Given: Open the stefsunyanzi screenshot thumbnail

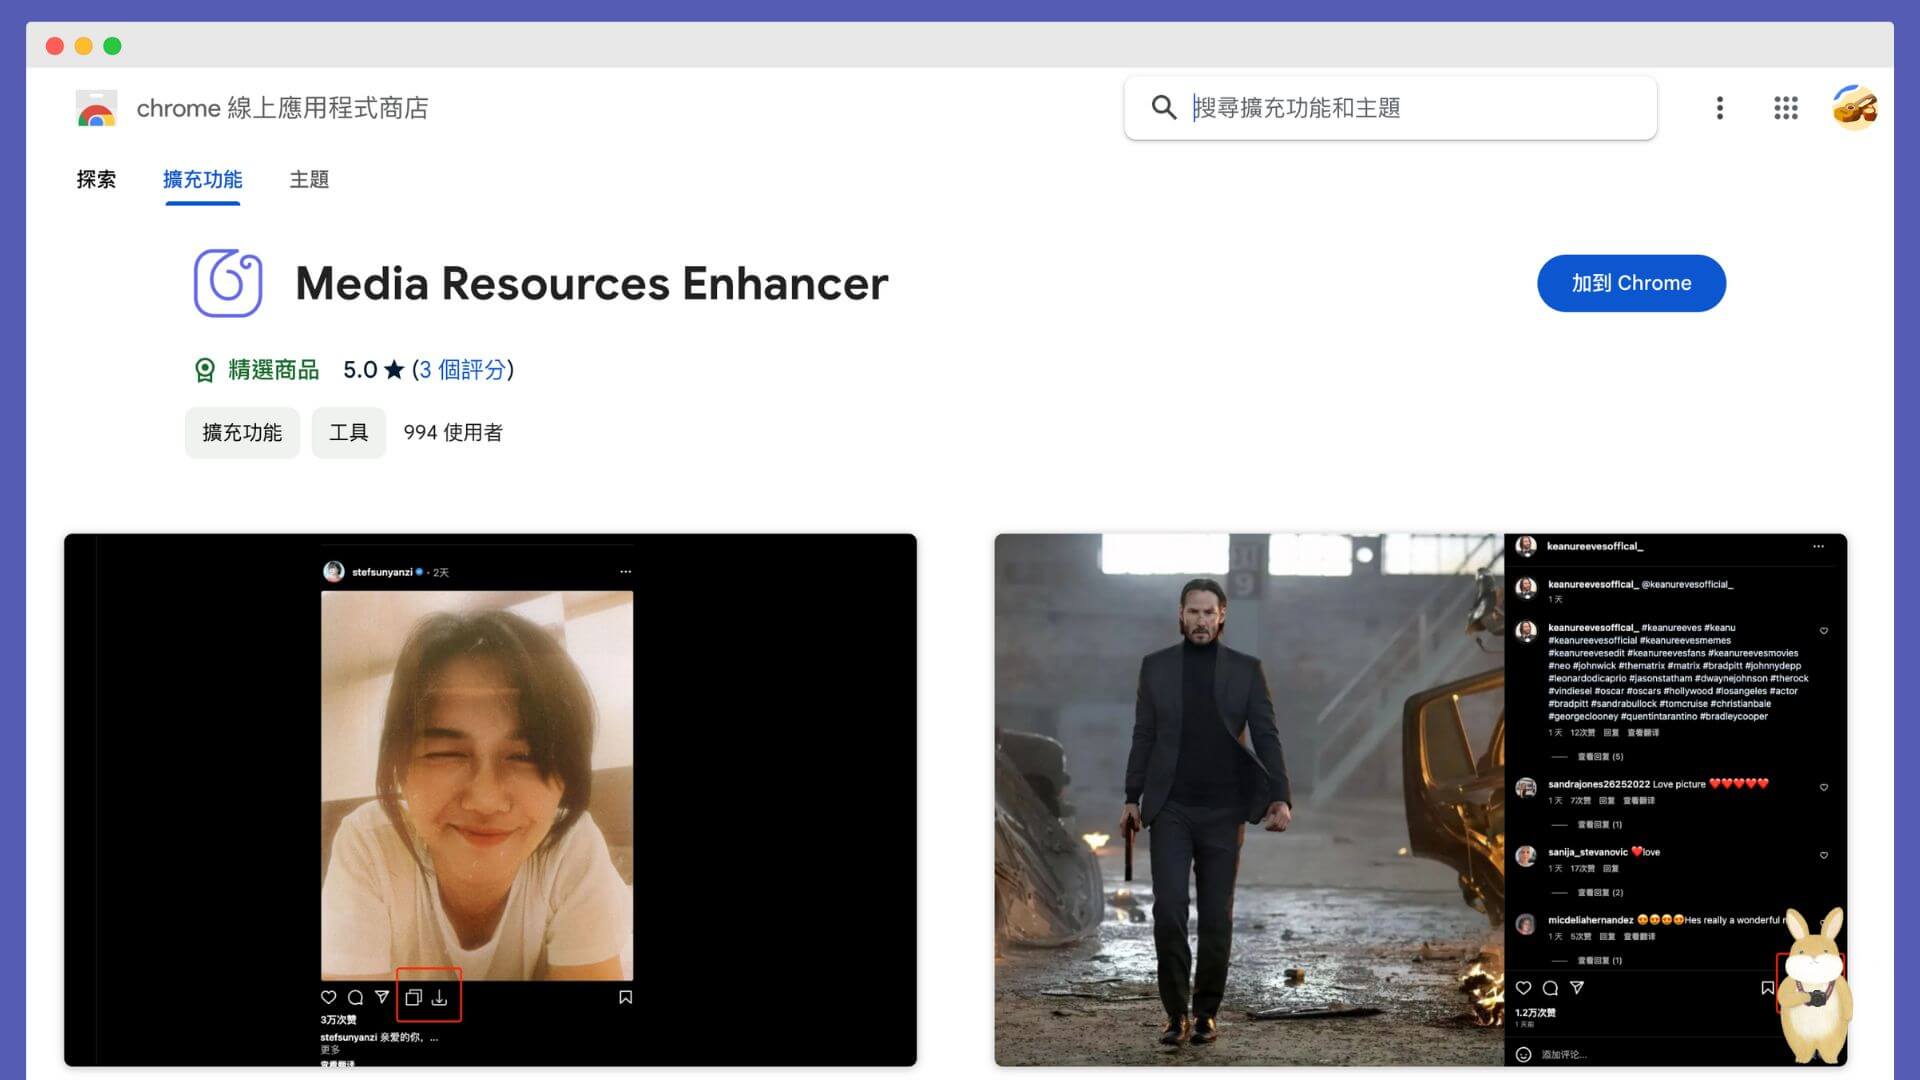Looking at the screenshot, I should pos(490,800).
